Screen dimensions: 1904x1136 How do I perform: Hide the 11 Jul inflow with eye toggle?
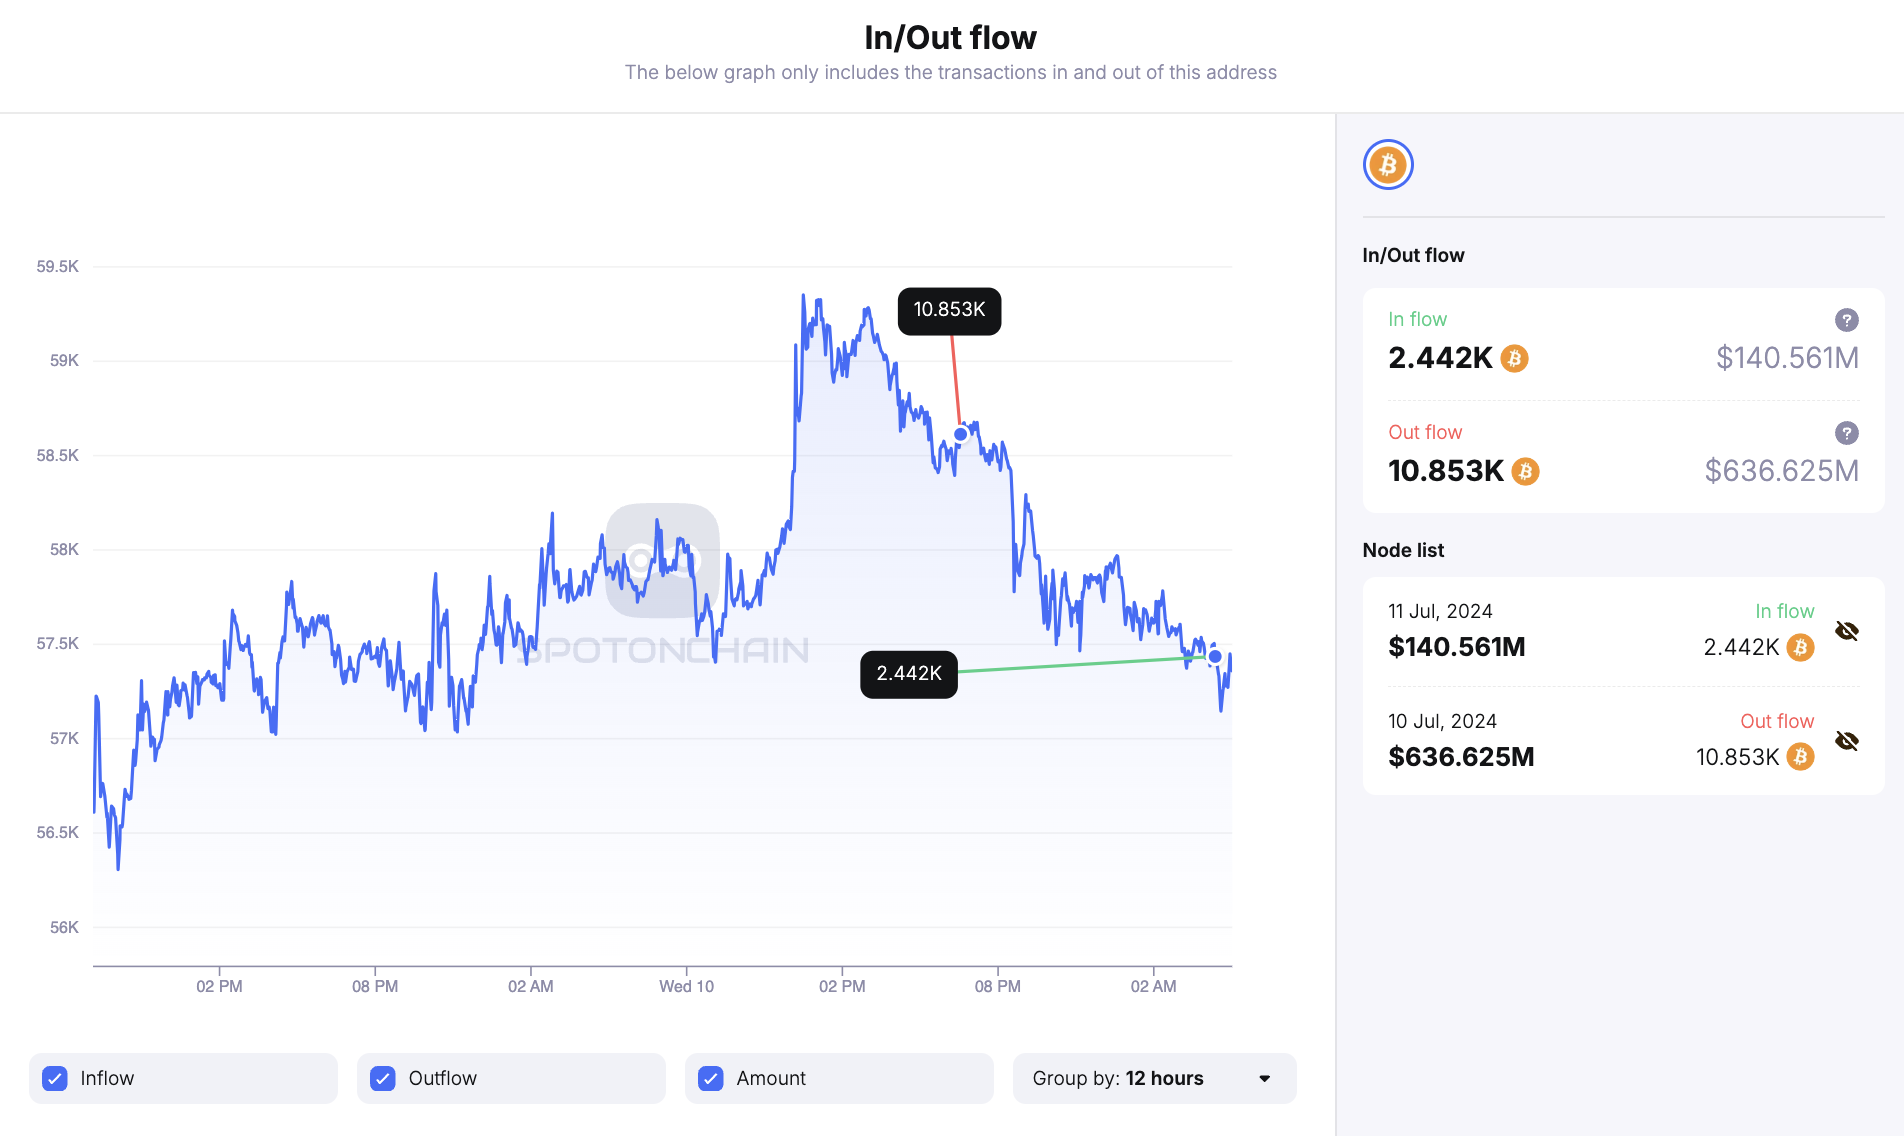(1847, 631)
